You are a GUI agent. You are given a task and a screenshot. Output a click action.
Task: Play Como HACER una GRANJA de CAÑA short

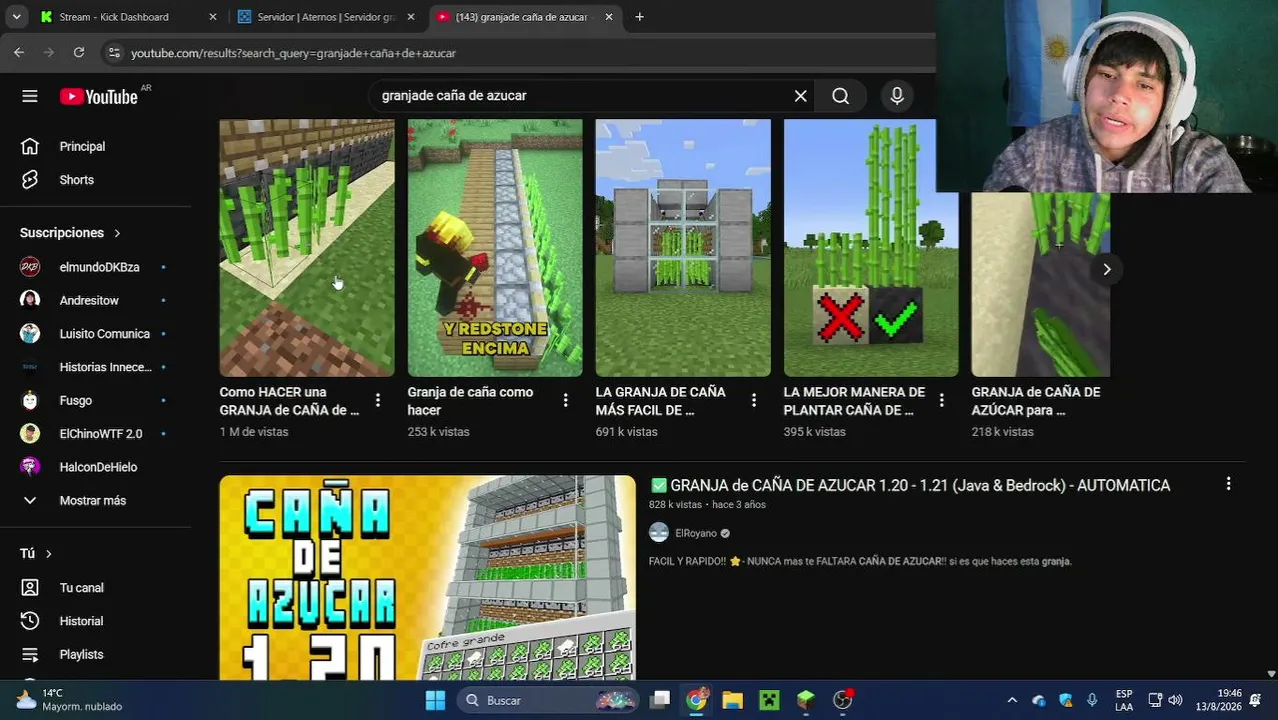[x=307, y=248]
